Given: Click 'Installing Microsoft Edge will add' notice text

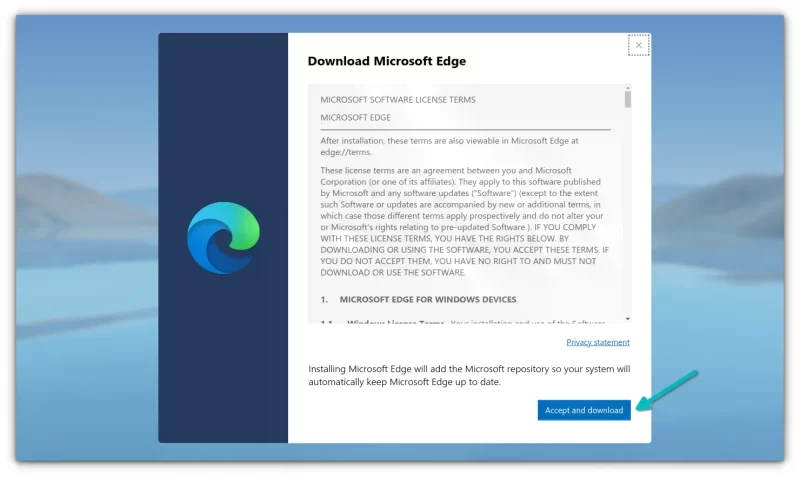Looking at the screenshot, I should click(469, 375).
